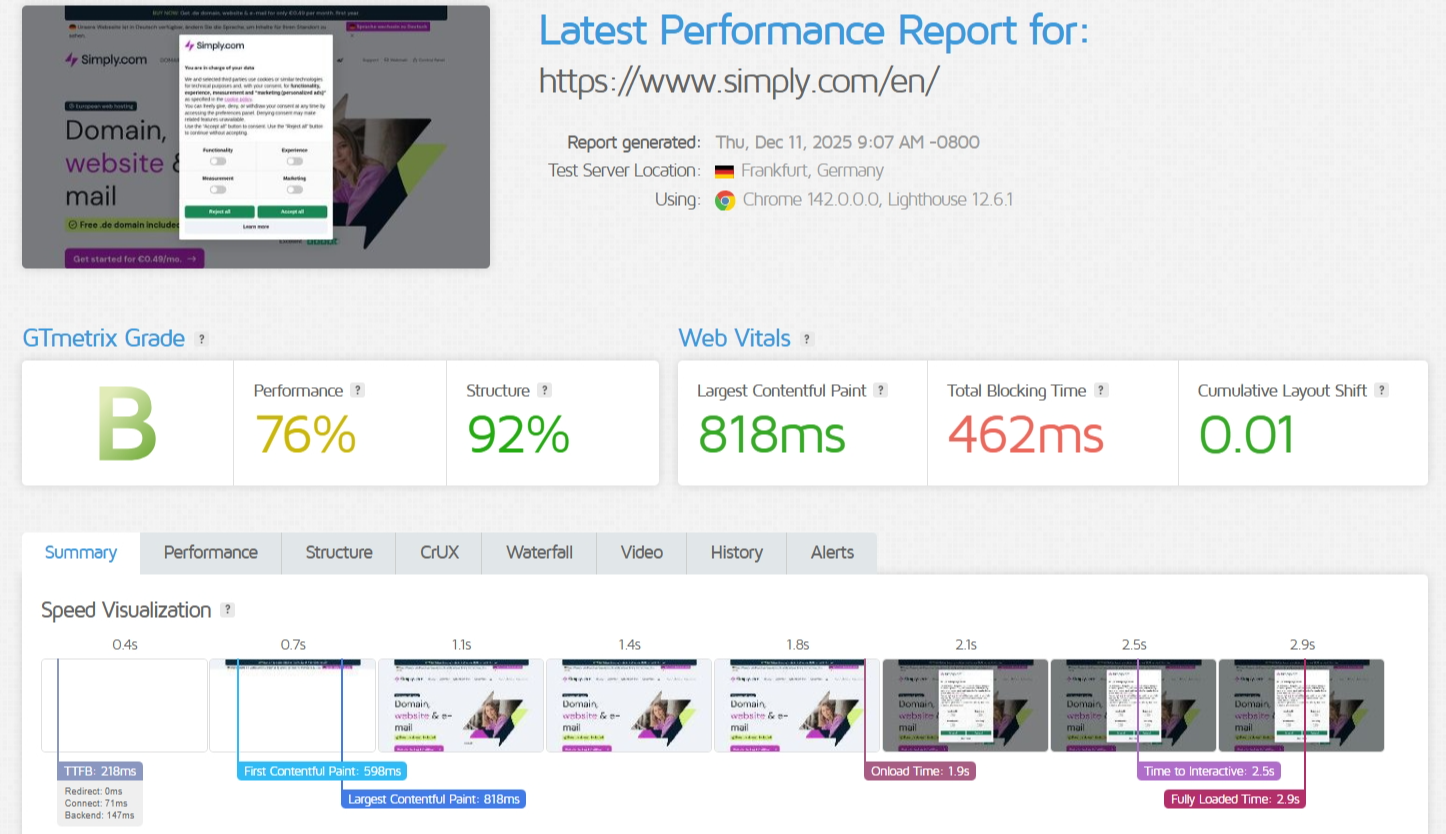Viewport: 1446px width, 834px height.
Task: Select the Summary tab
Action: (81, 552)
